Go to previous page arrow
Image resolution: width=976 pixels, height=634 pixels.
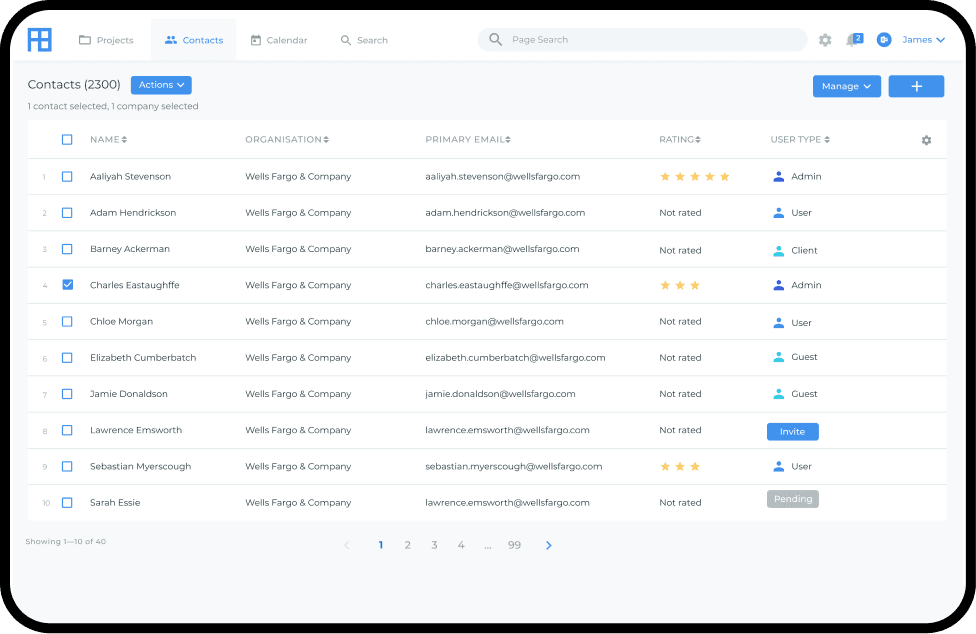tap(347, 545)
